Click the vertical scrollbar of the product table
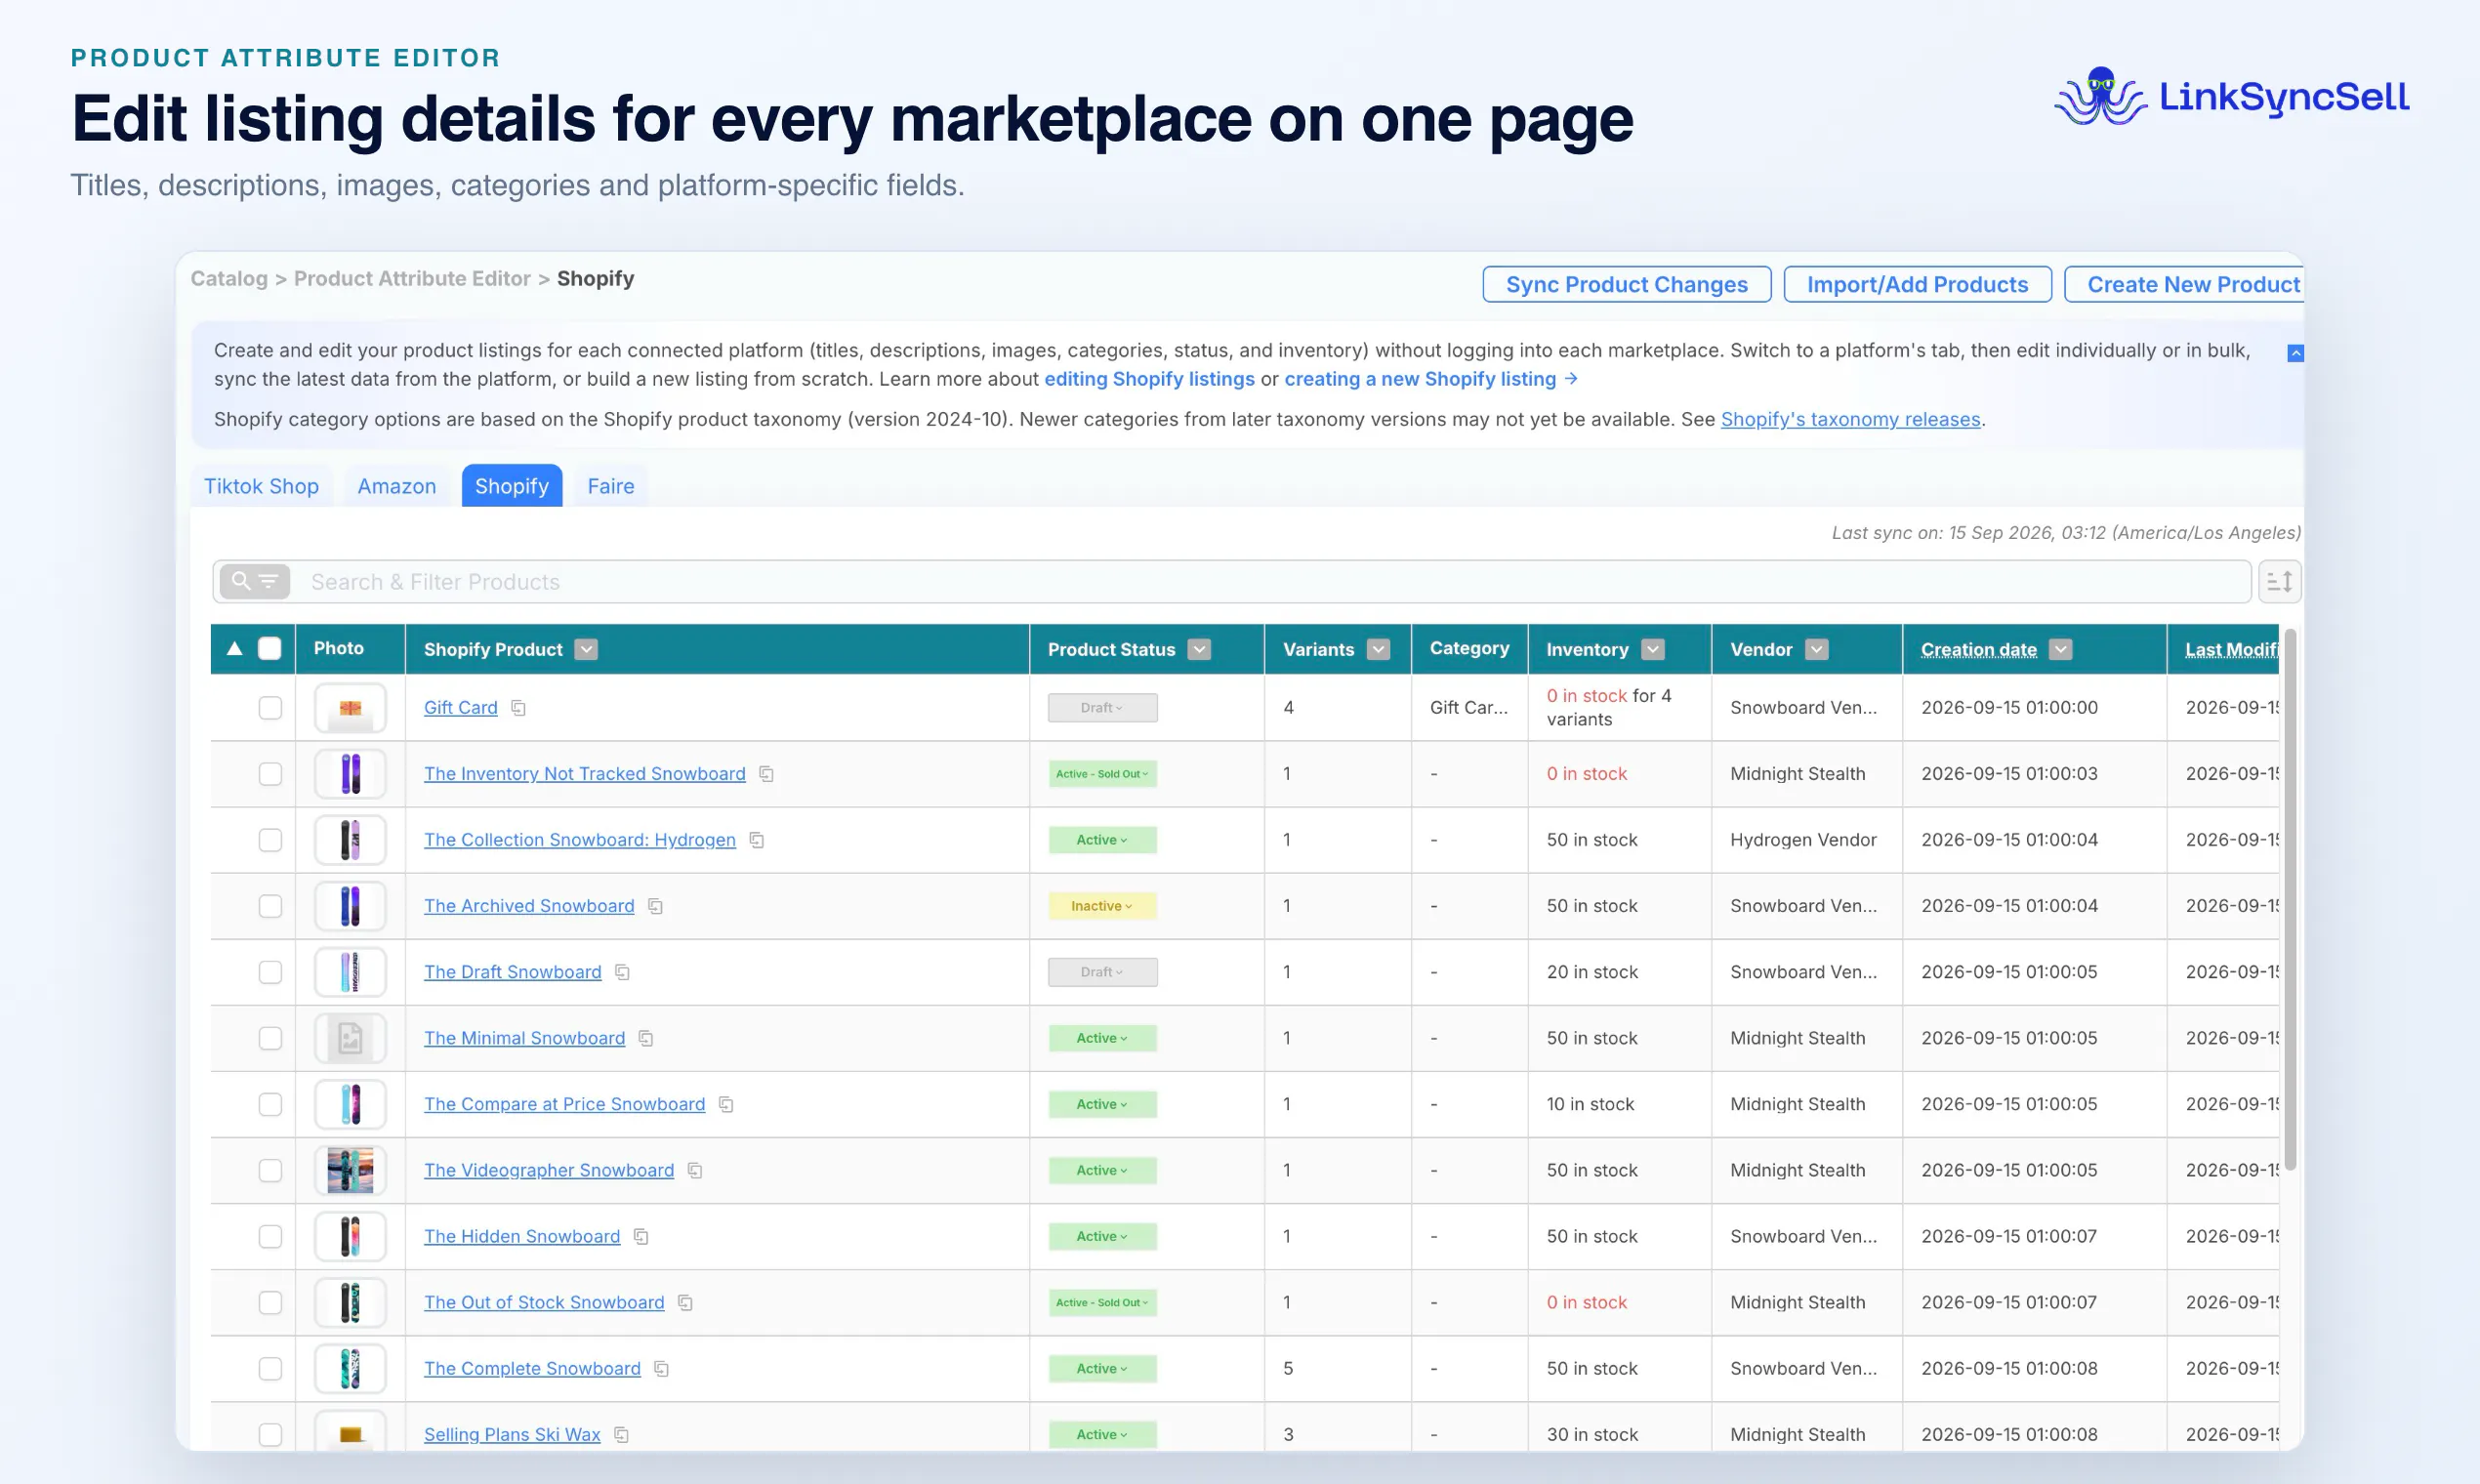 [x=2290, y=900]
